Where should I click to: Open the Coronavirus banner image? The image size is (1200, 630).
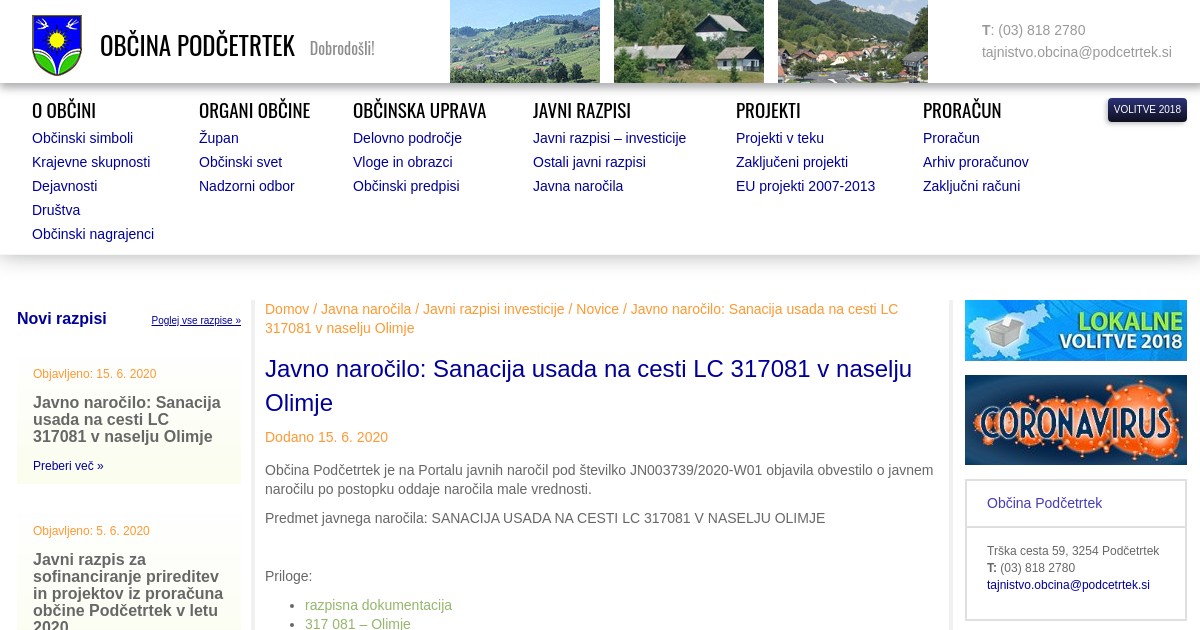(1075, 420)
